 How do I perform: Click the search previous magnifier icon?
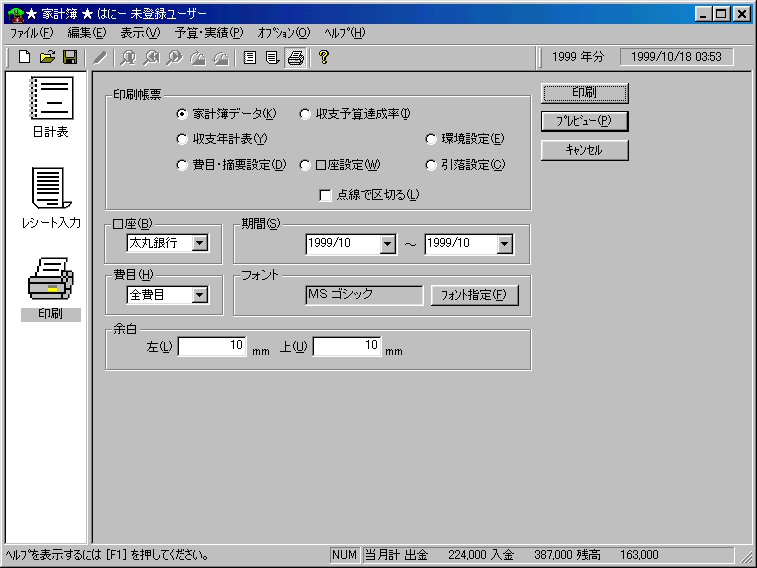(151, 57)
